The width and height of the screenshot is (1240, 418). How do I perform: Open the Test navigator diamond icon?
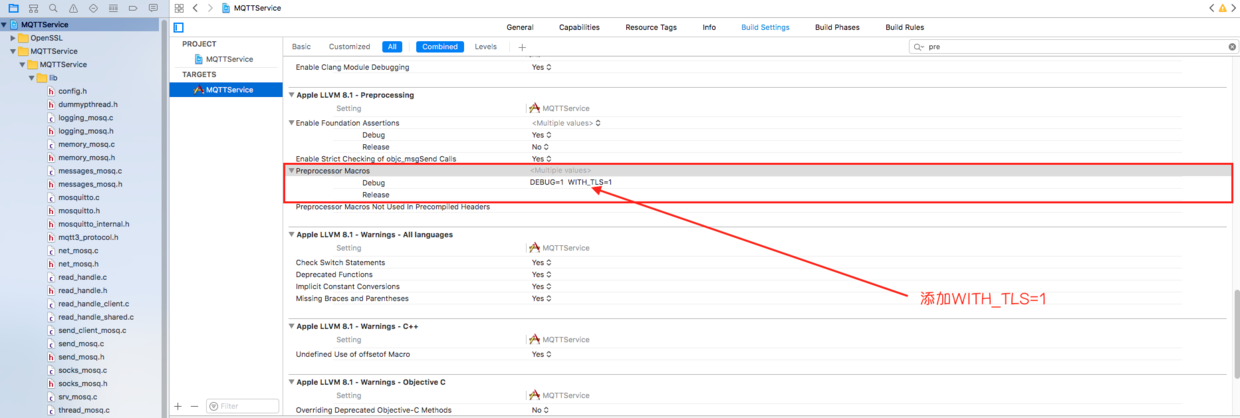(x=93, y=8)
